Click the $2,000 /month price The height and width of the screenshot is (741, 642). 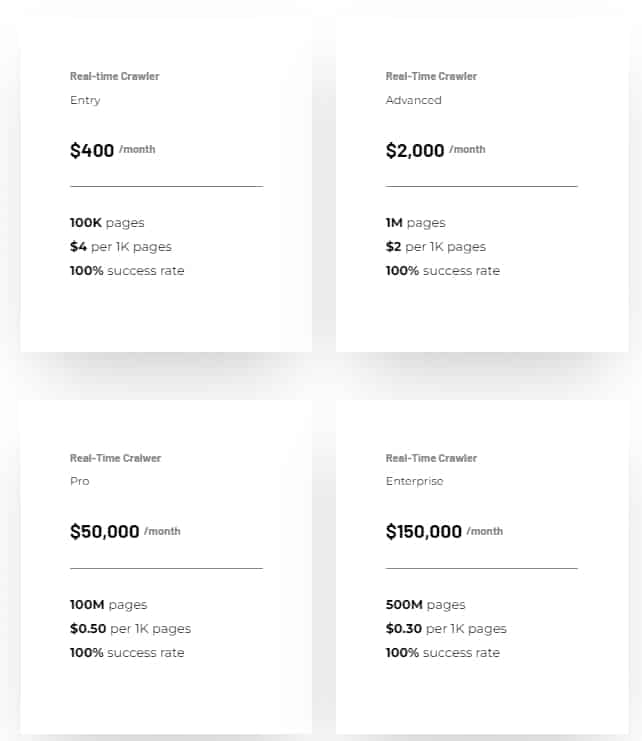point(435,150)
